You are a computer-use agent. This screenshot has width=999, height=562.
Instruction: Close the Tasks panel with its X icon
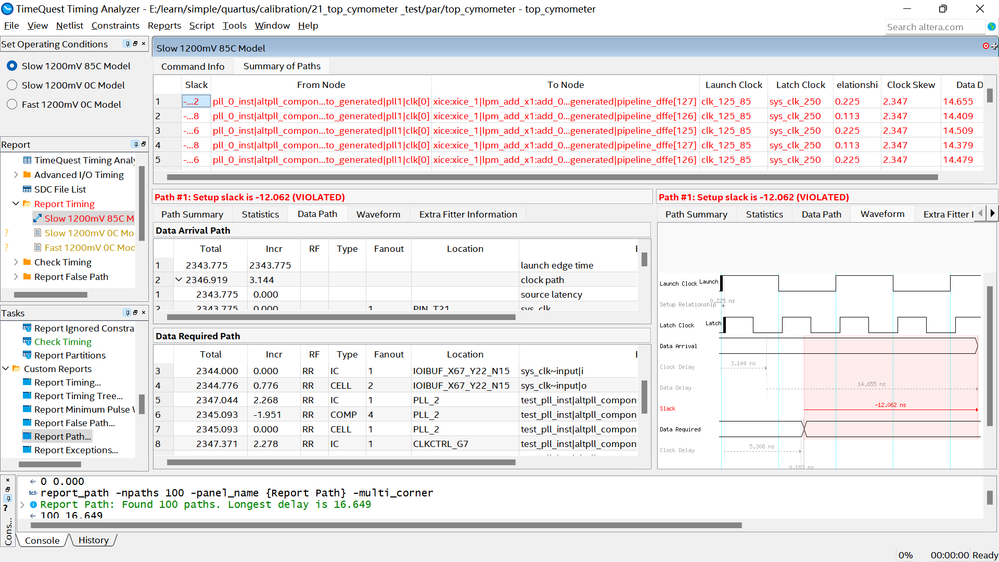[x=143, y=313]
